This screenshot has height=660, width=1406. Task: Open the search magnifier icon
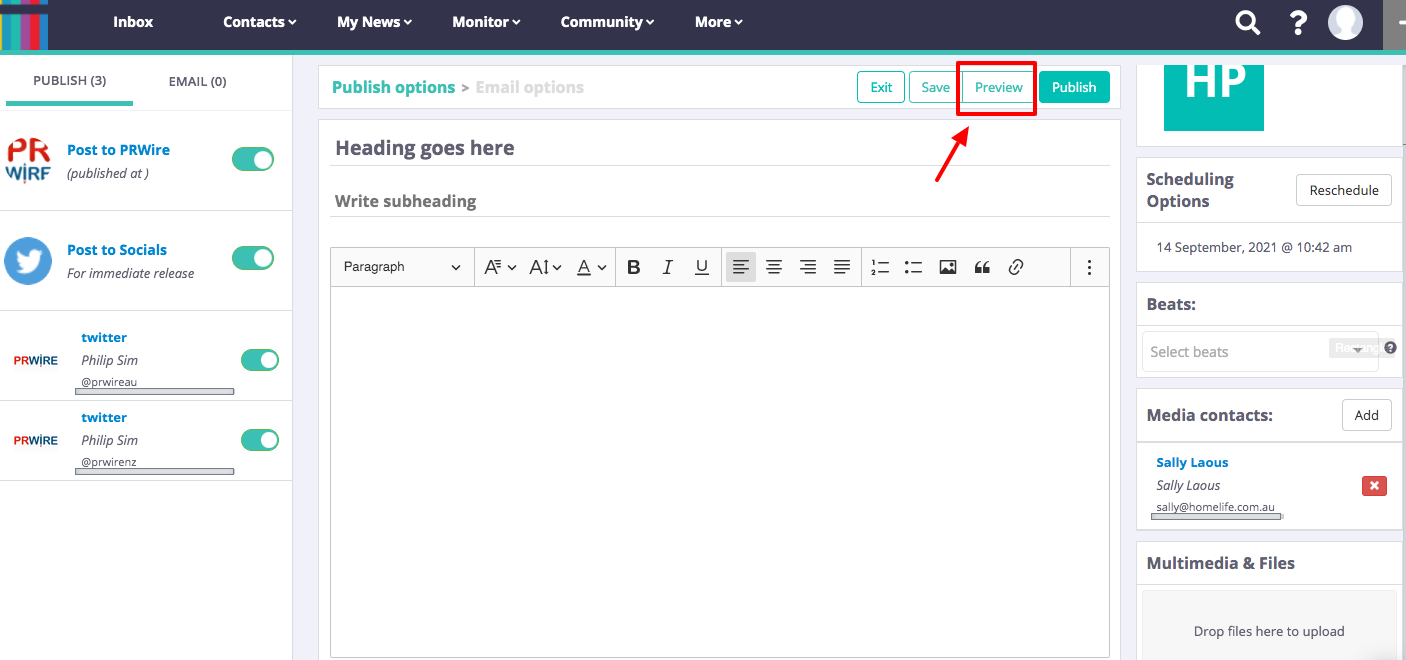[1247, 23]
